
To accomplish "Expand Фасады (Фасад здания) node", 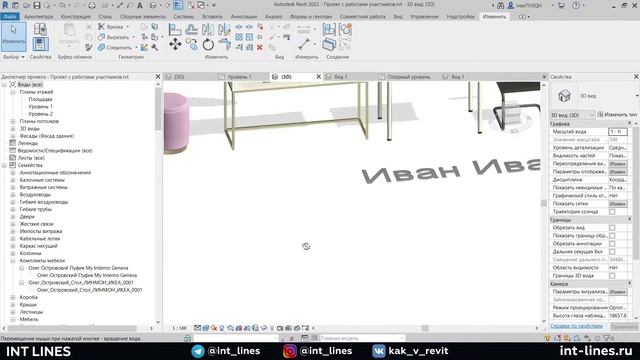I will [x=13, y=136].
